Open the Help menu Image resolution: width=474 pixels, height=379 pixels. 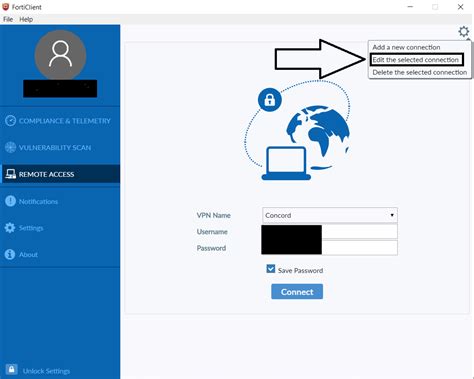click(x=26, y=19)
